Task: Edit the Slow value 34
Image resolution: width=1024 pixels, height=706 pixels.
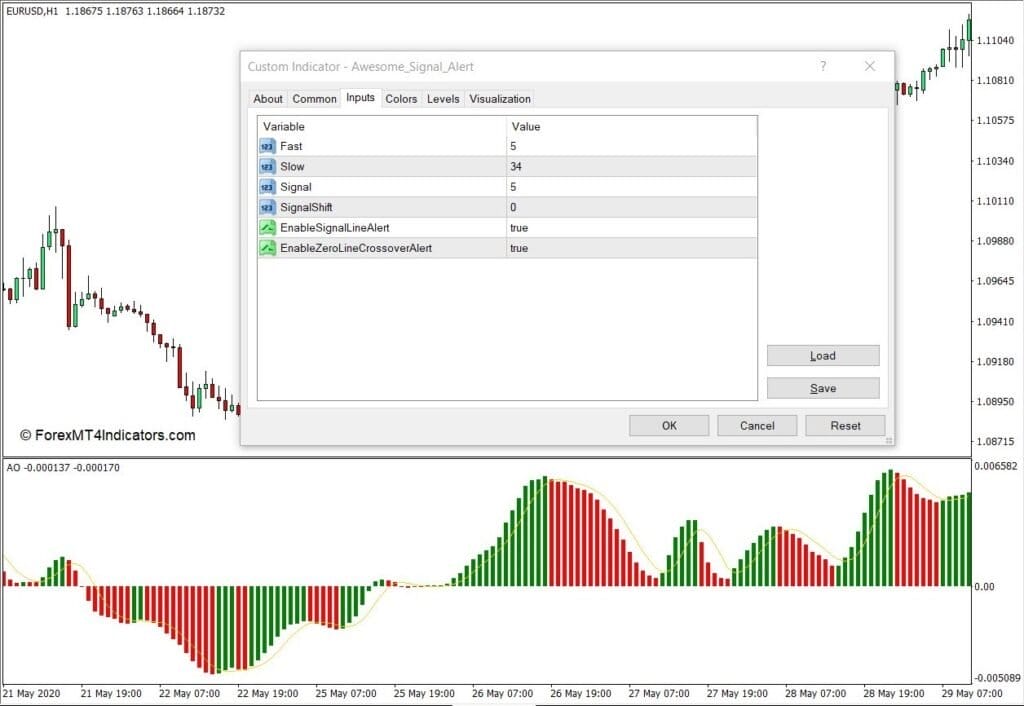Action: click(632, 167)
